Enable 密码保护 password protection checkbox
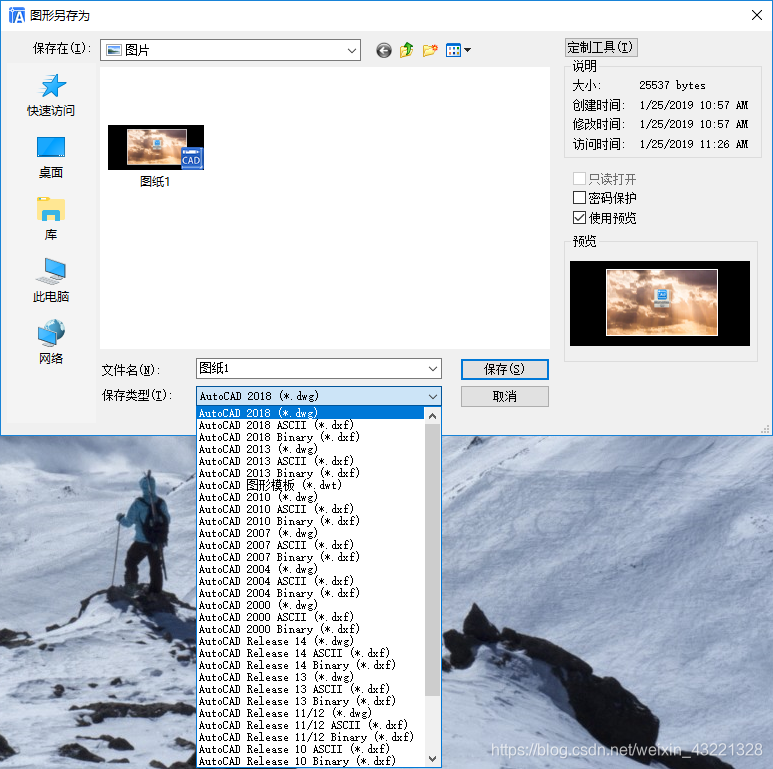The height and width of the screenshot is (769, 773). tap(580, 198)
